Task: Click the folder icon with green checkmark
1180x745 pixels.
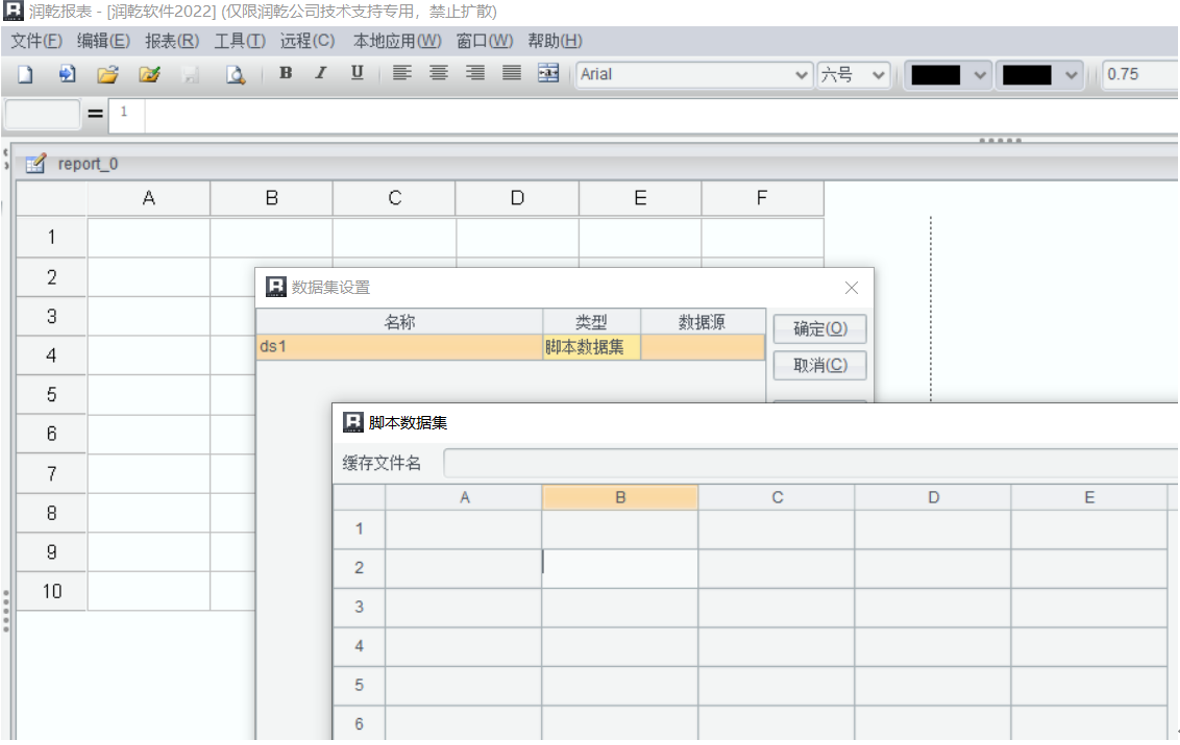Action: (149, 74)
